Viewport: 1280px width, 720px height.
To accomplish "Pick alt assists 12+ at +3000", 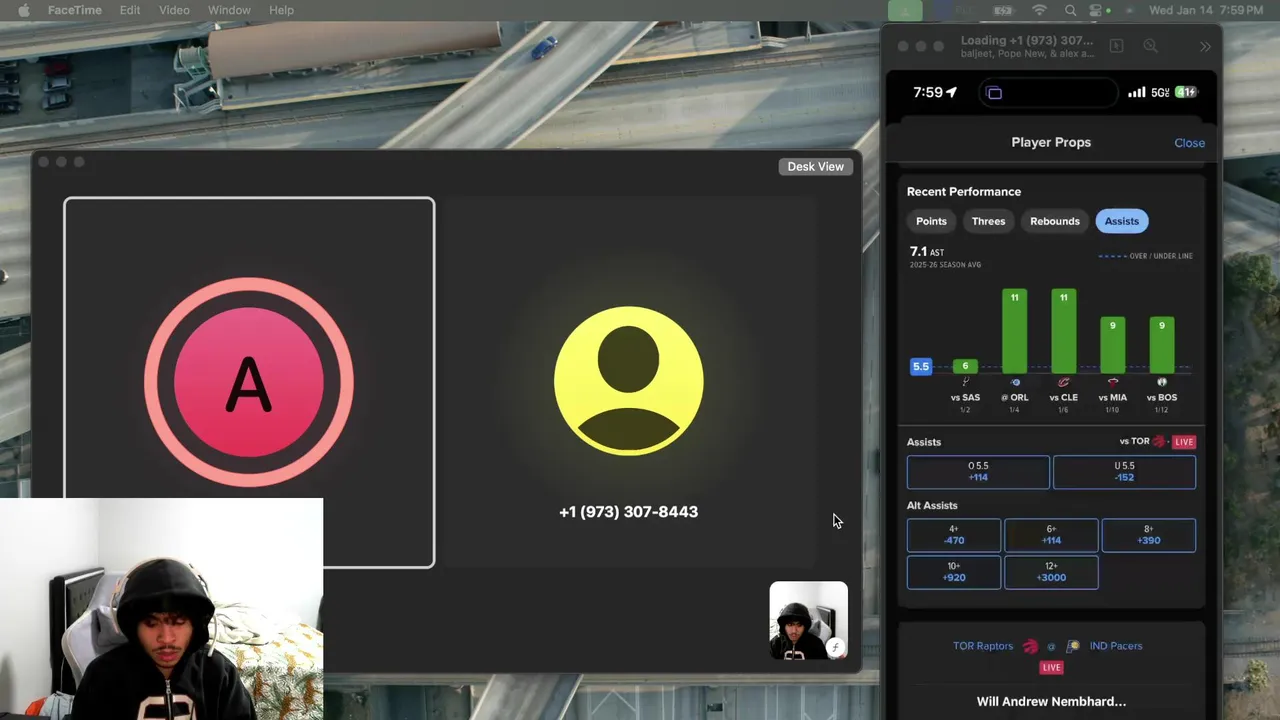I will 1051,572.
